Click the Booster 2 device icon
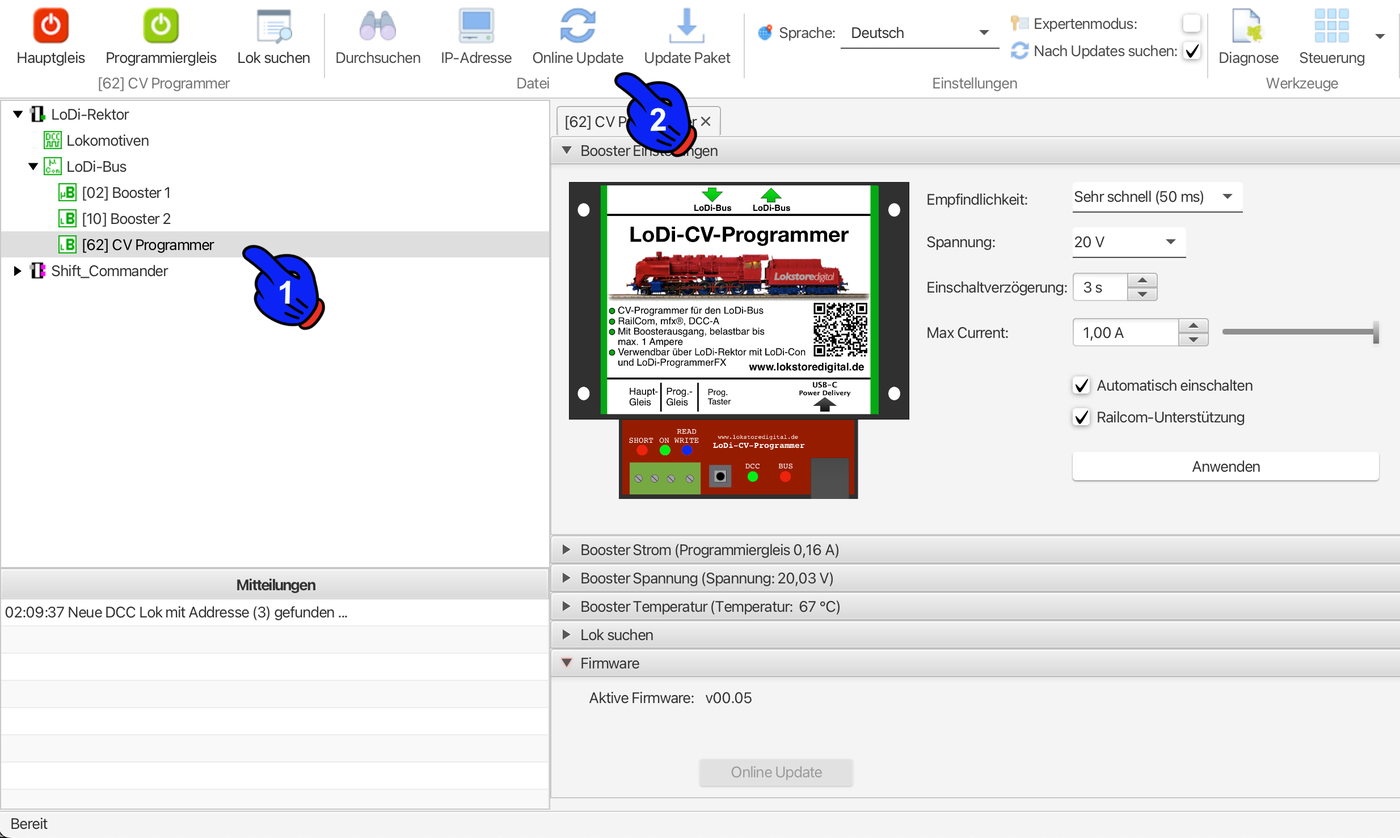This screenshot has height=838, width=1400. (x=68, y=218)
